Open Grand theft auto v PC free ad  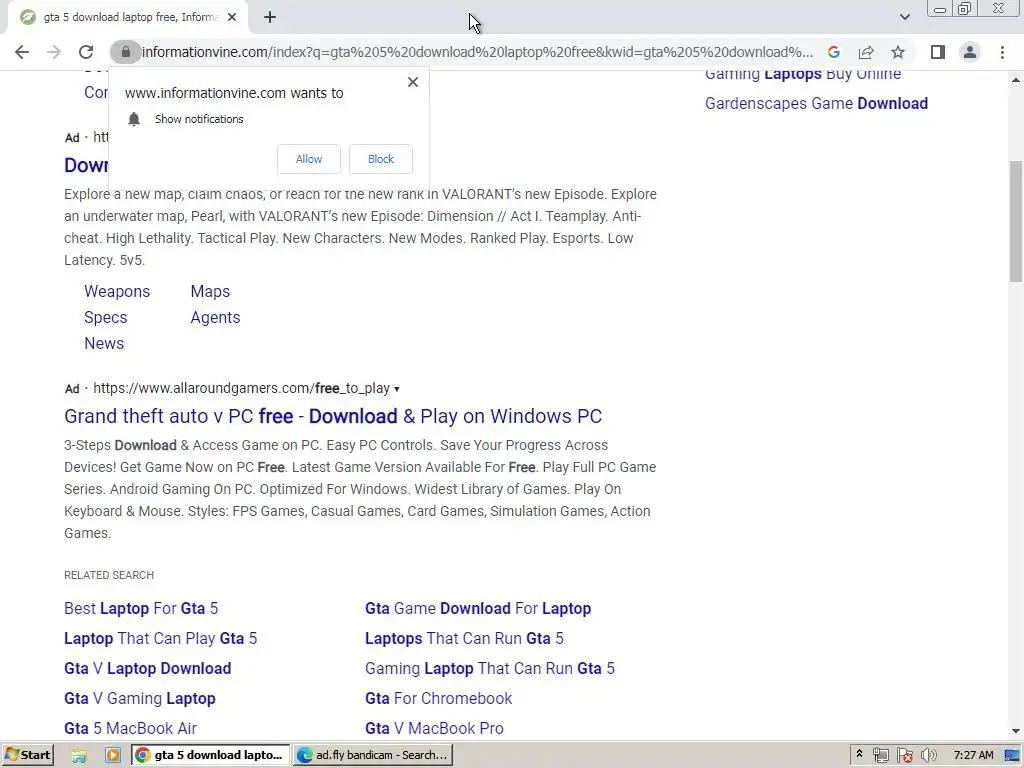pyautogui.click(x=333, y=417)
